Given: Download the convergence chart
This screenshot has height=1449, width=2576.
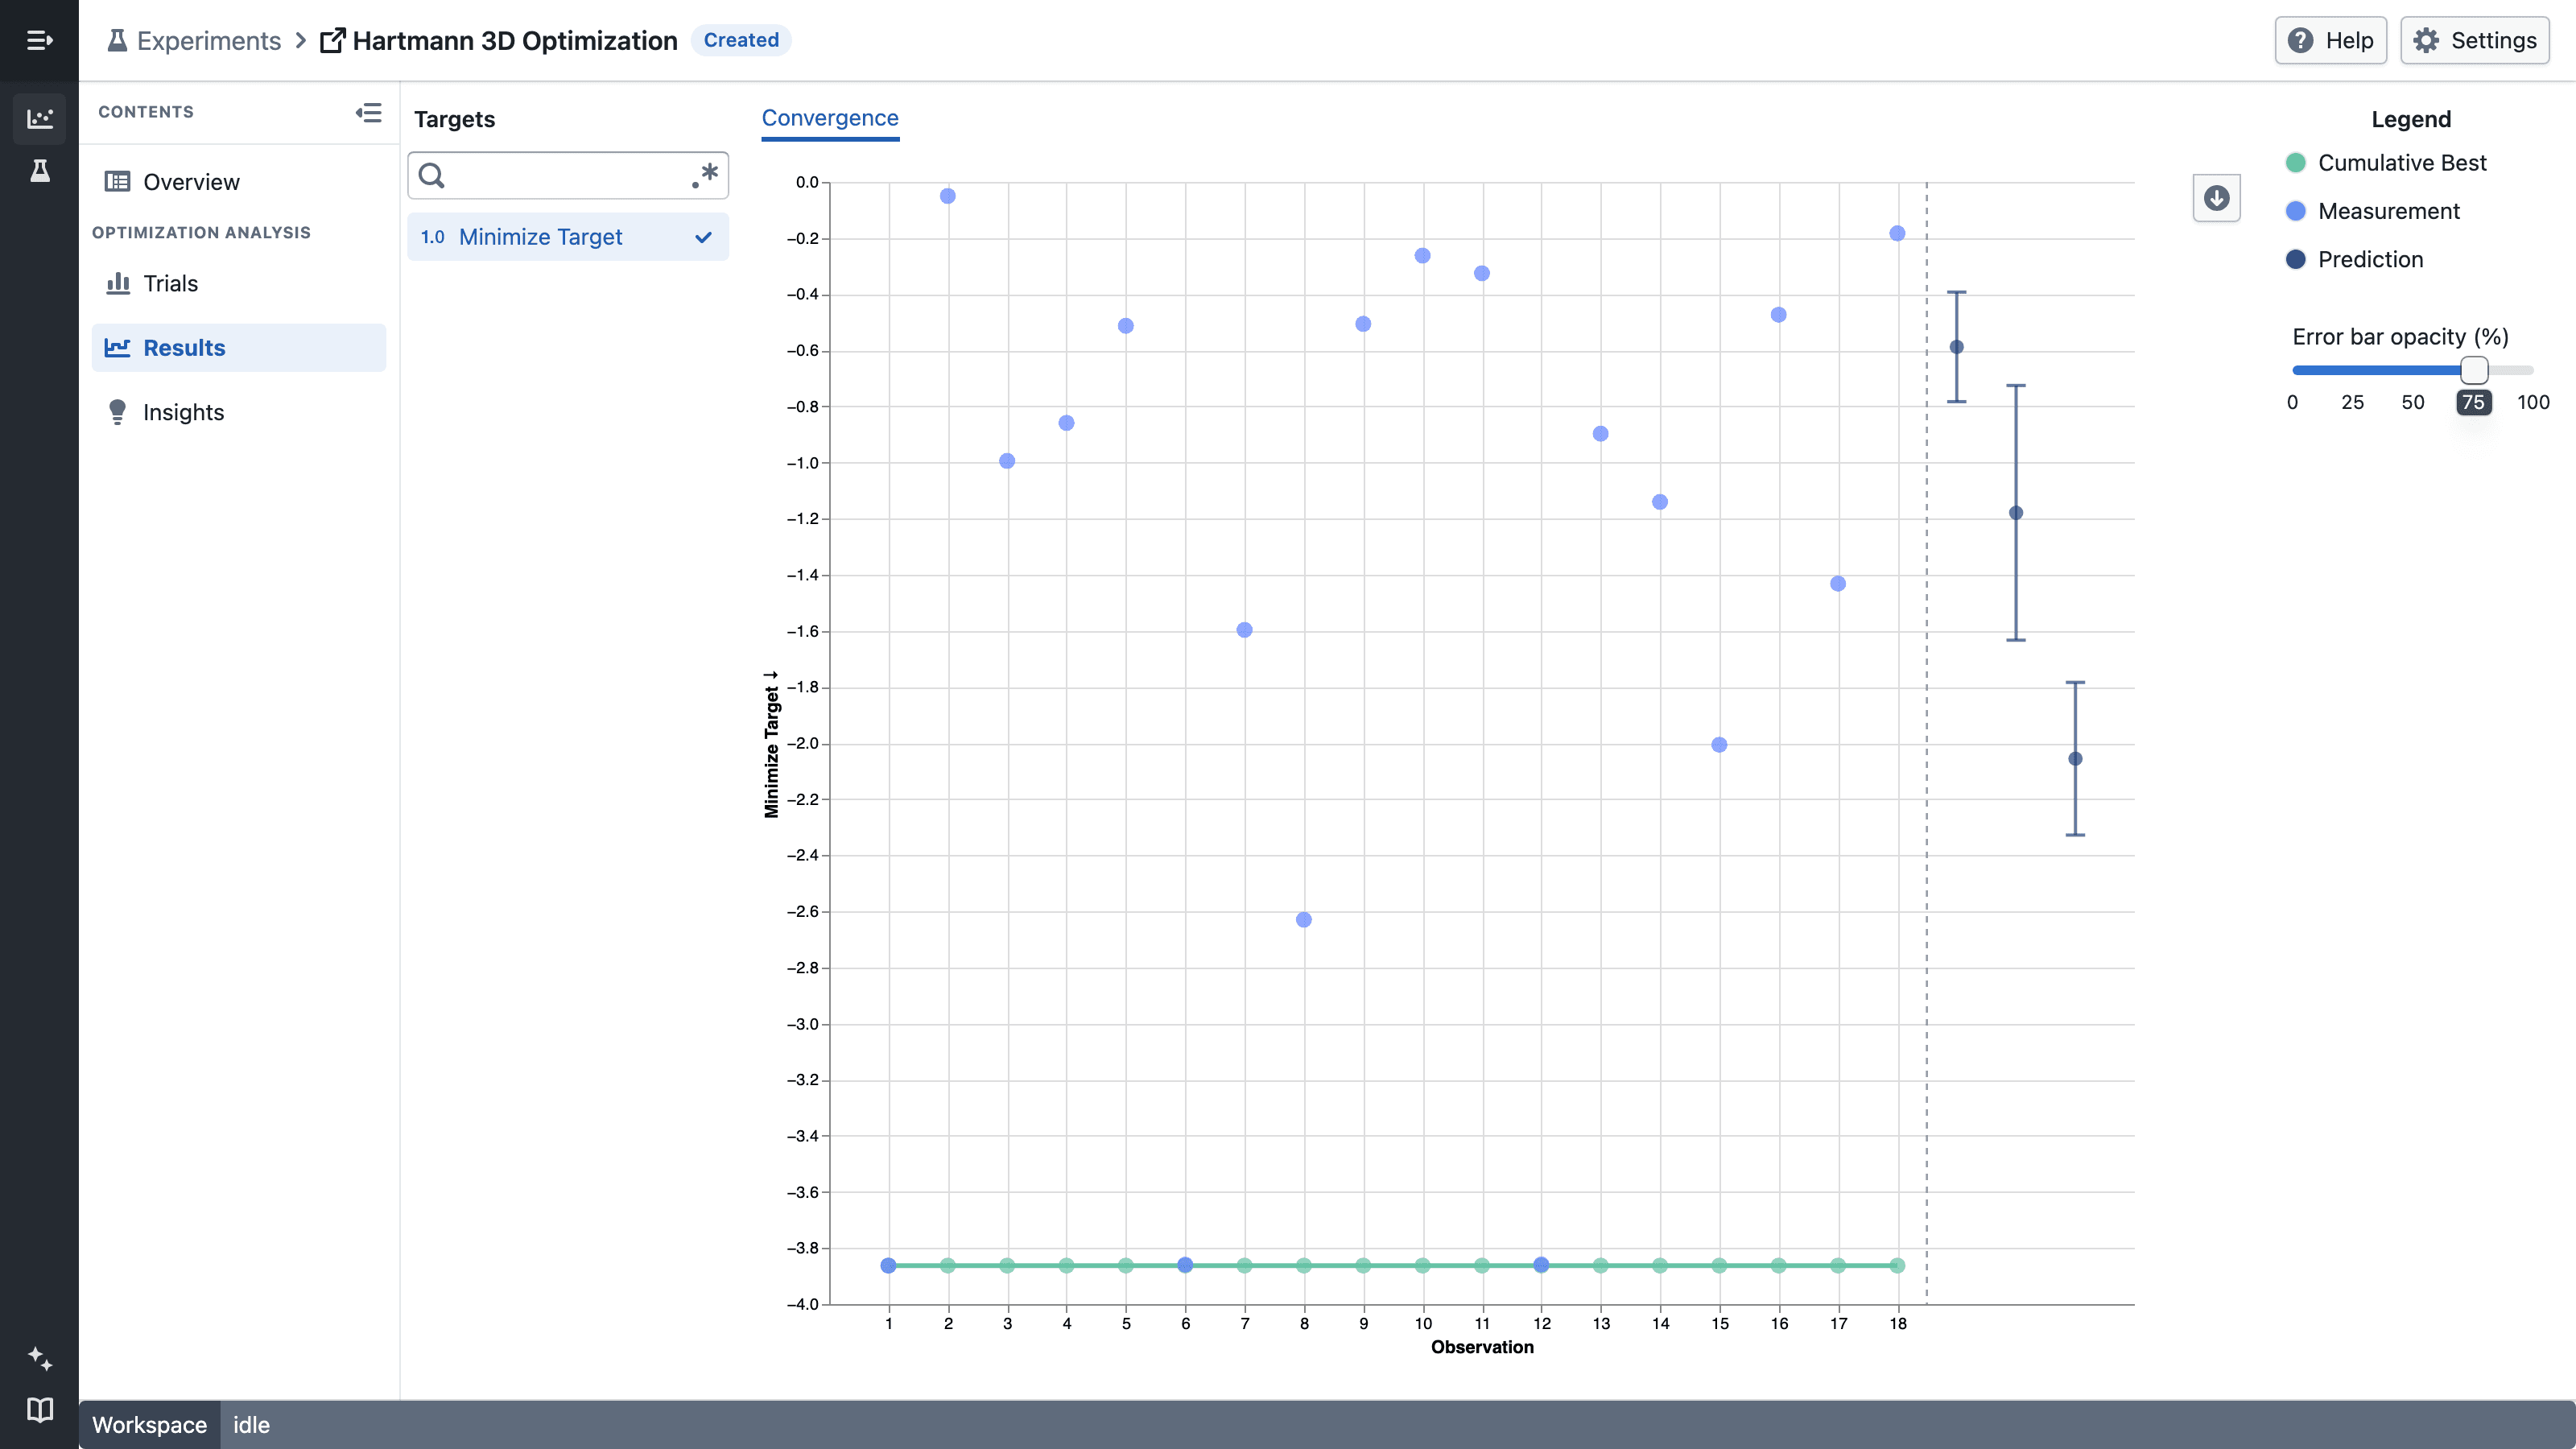Looking at the screenshot, I should pos(2216,198).
